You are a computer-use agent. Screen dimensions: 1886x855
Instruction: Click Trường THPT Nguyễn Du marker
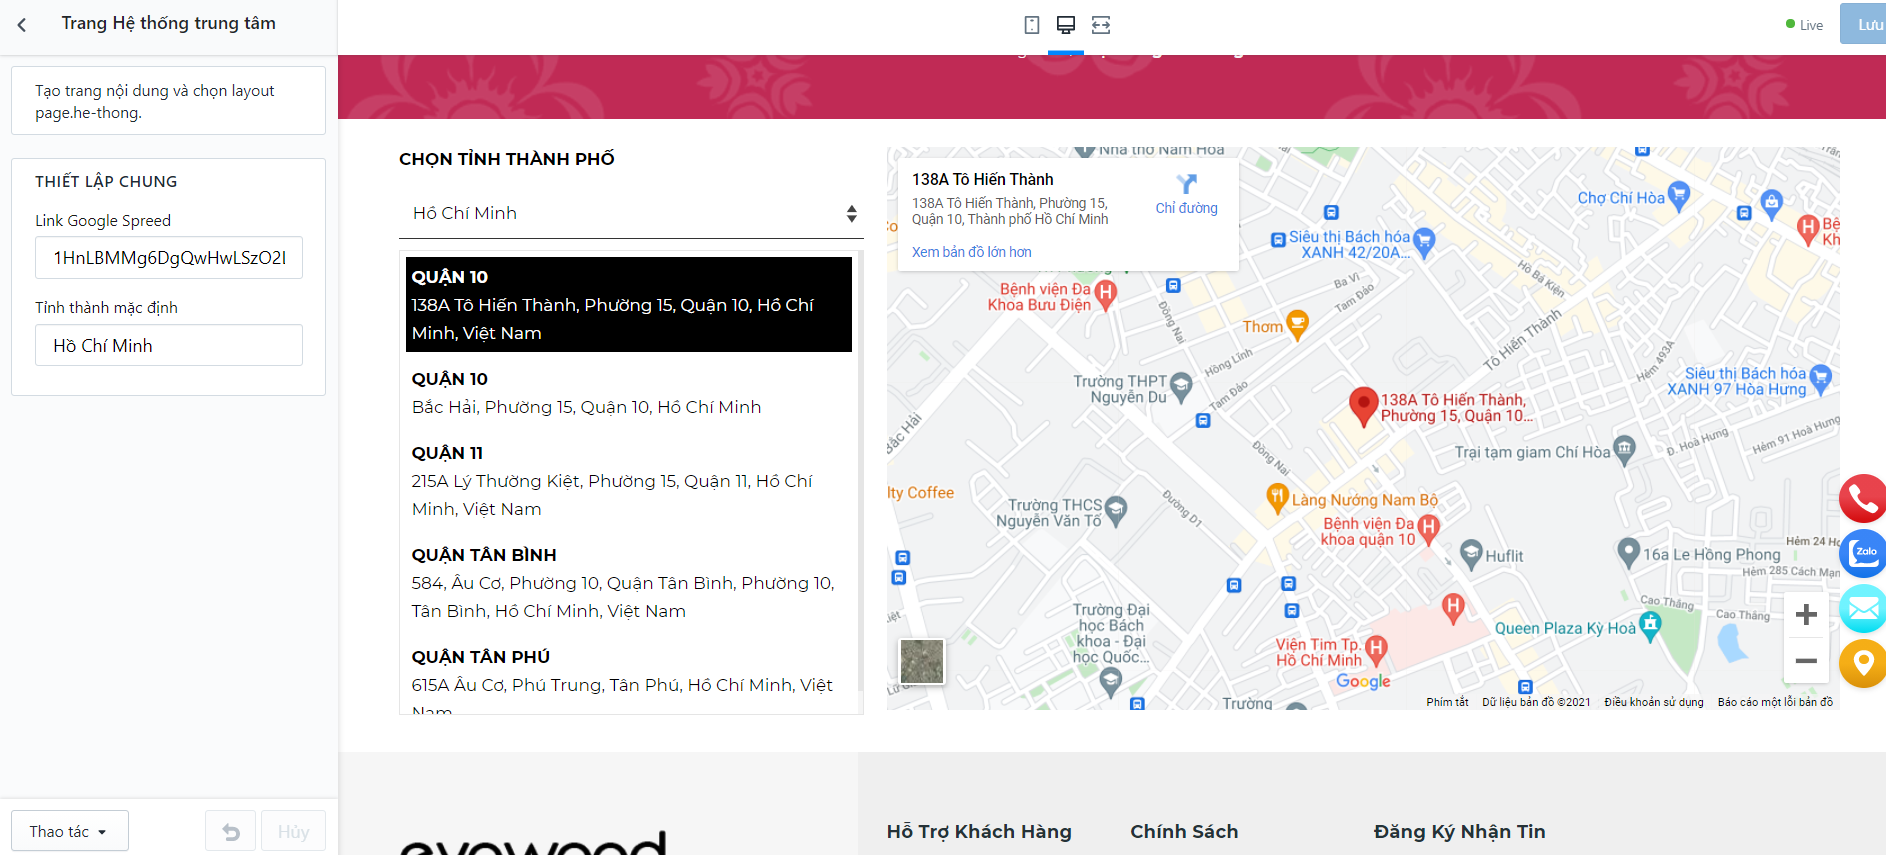1181,385
